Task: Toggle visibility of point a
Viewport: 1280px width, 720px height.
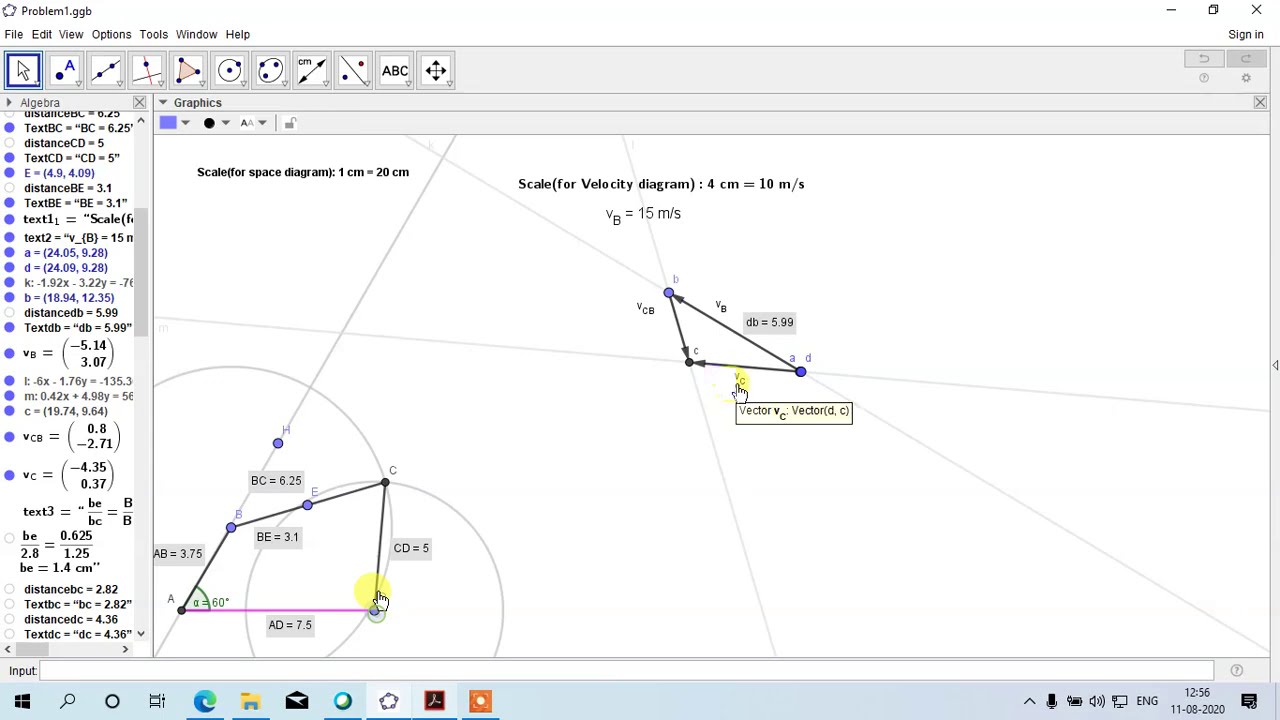Action: coord(10,253)
